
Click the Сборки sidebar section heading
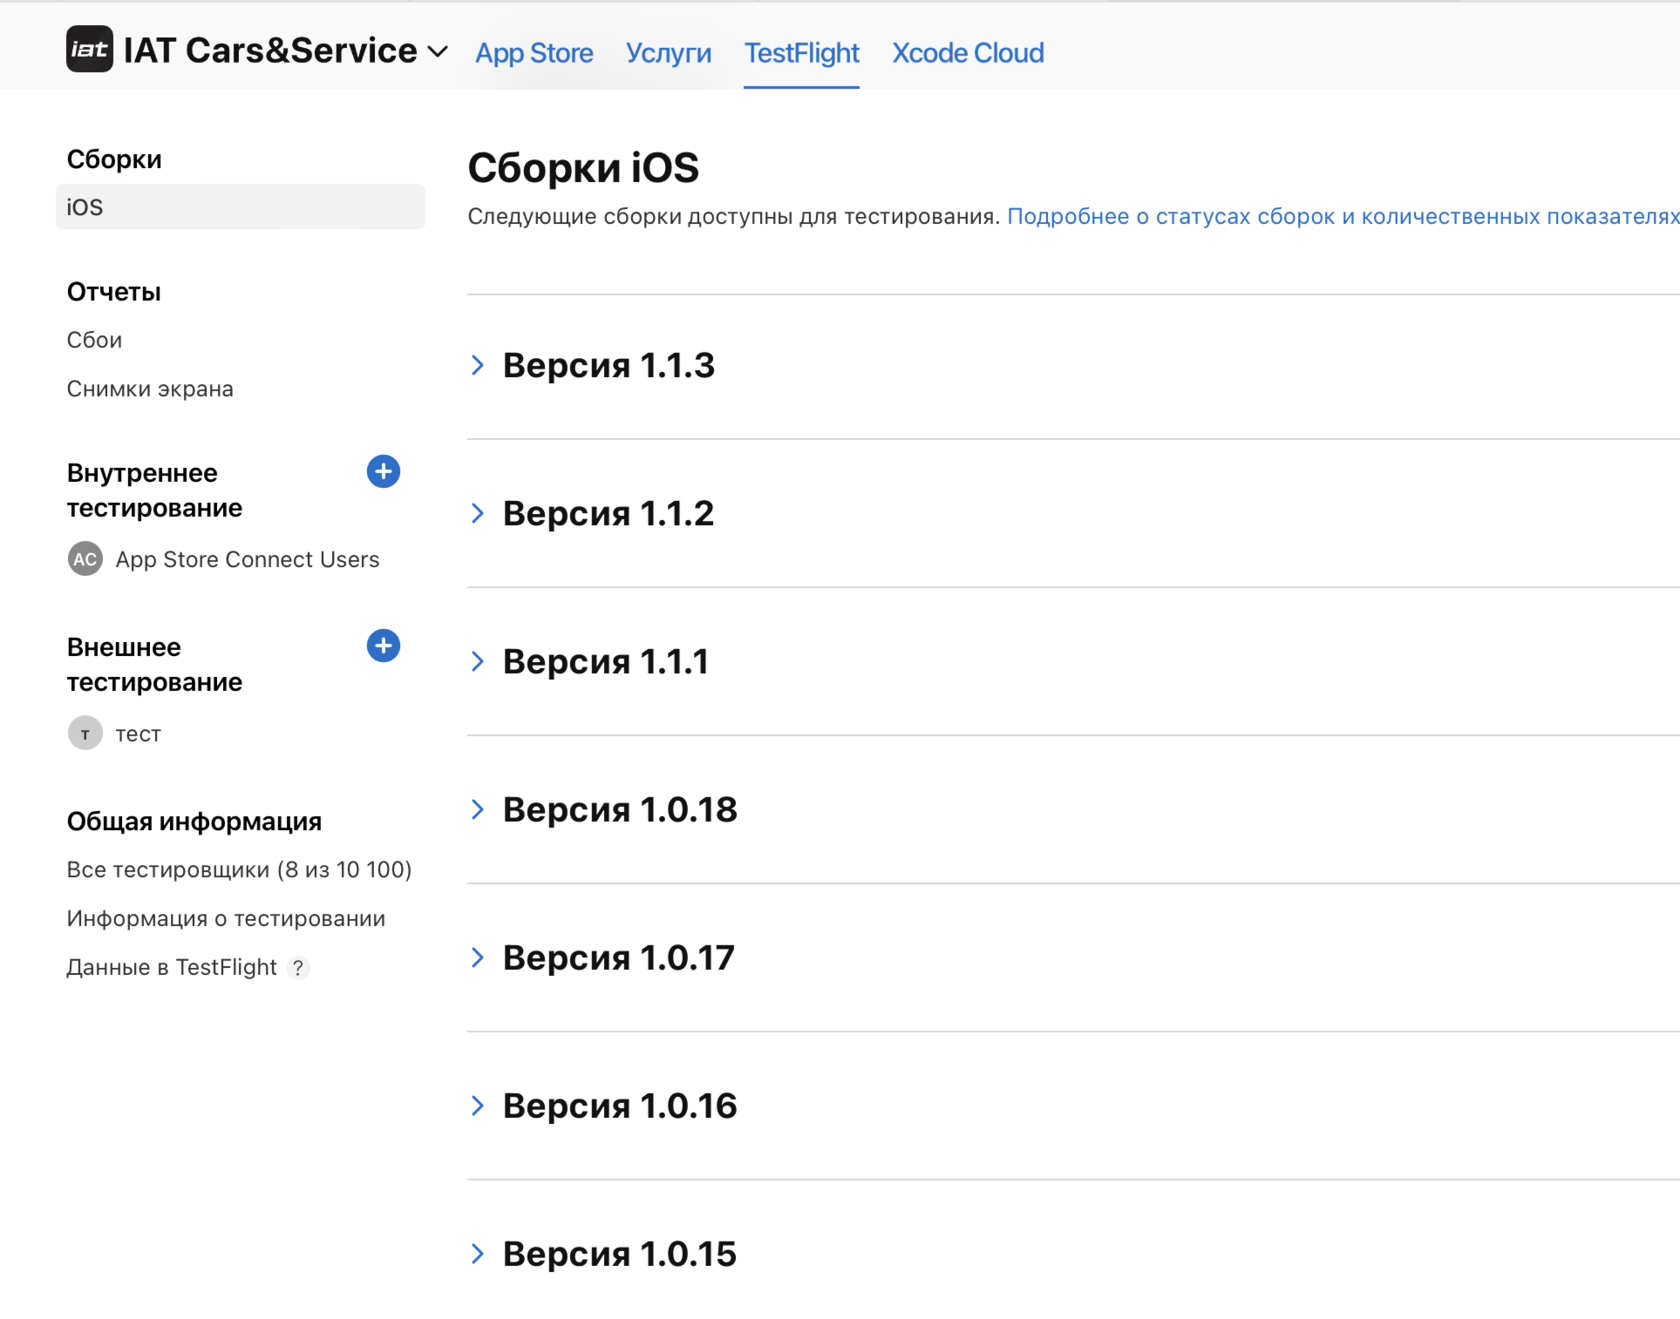[x=114, y=160]
